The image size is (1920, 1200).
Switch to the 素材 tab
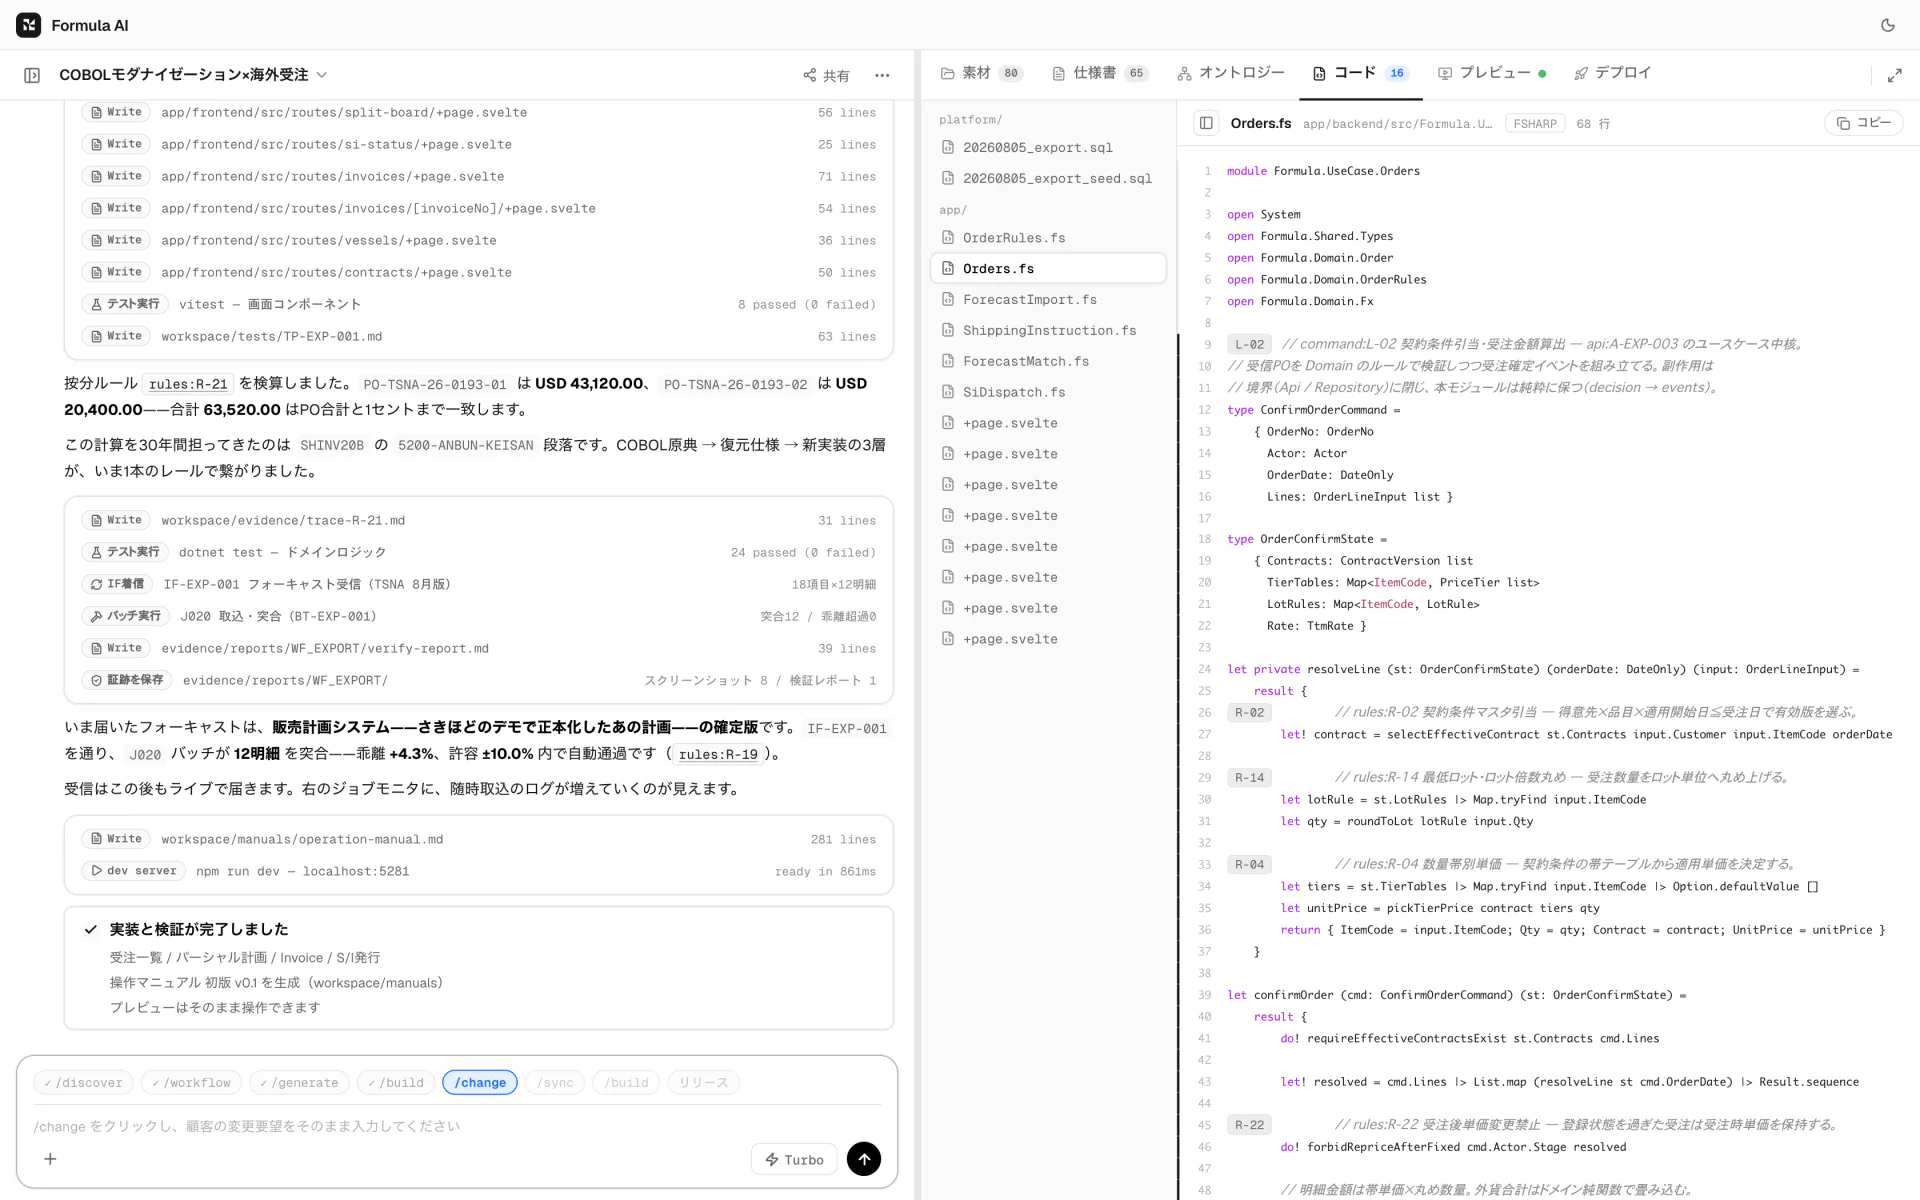coord(981,73)
